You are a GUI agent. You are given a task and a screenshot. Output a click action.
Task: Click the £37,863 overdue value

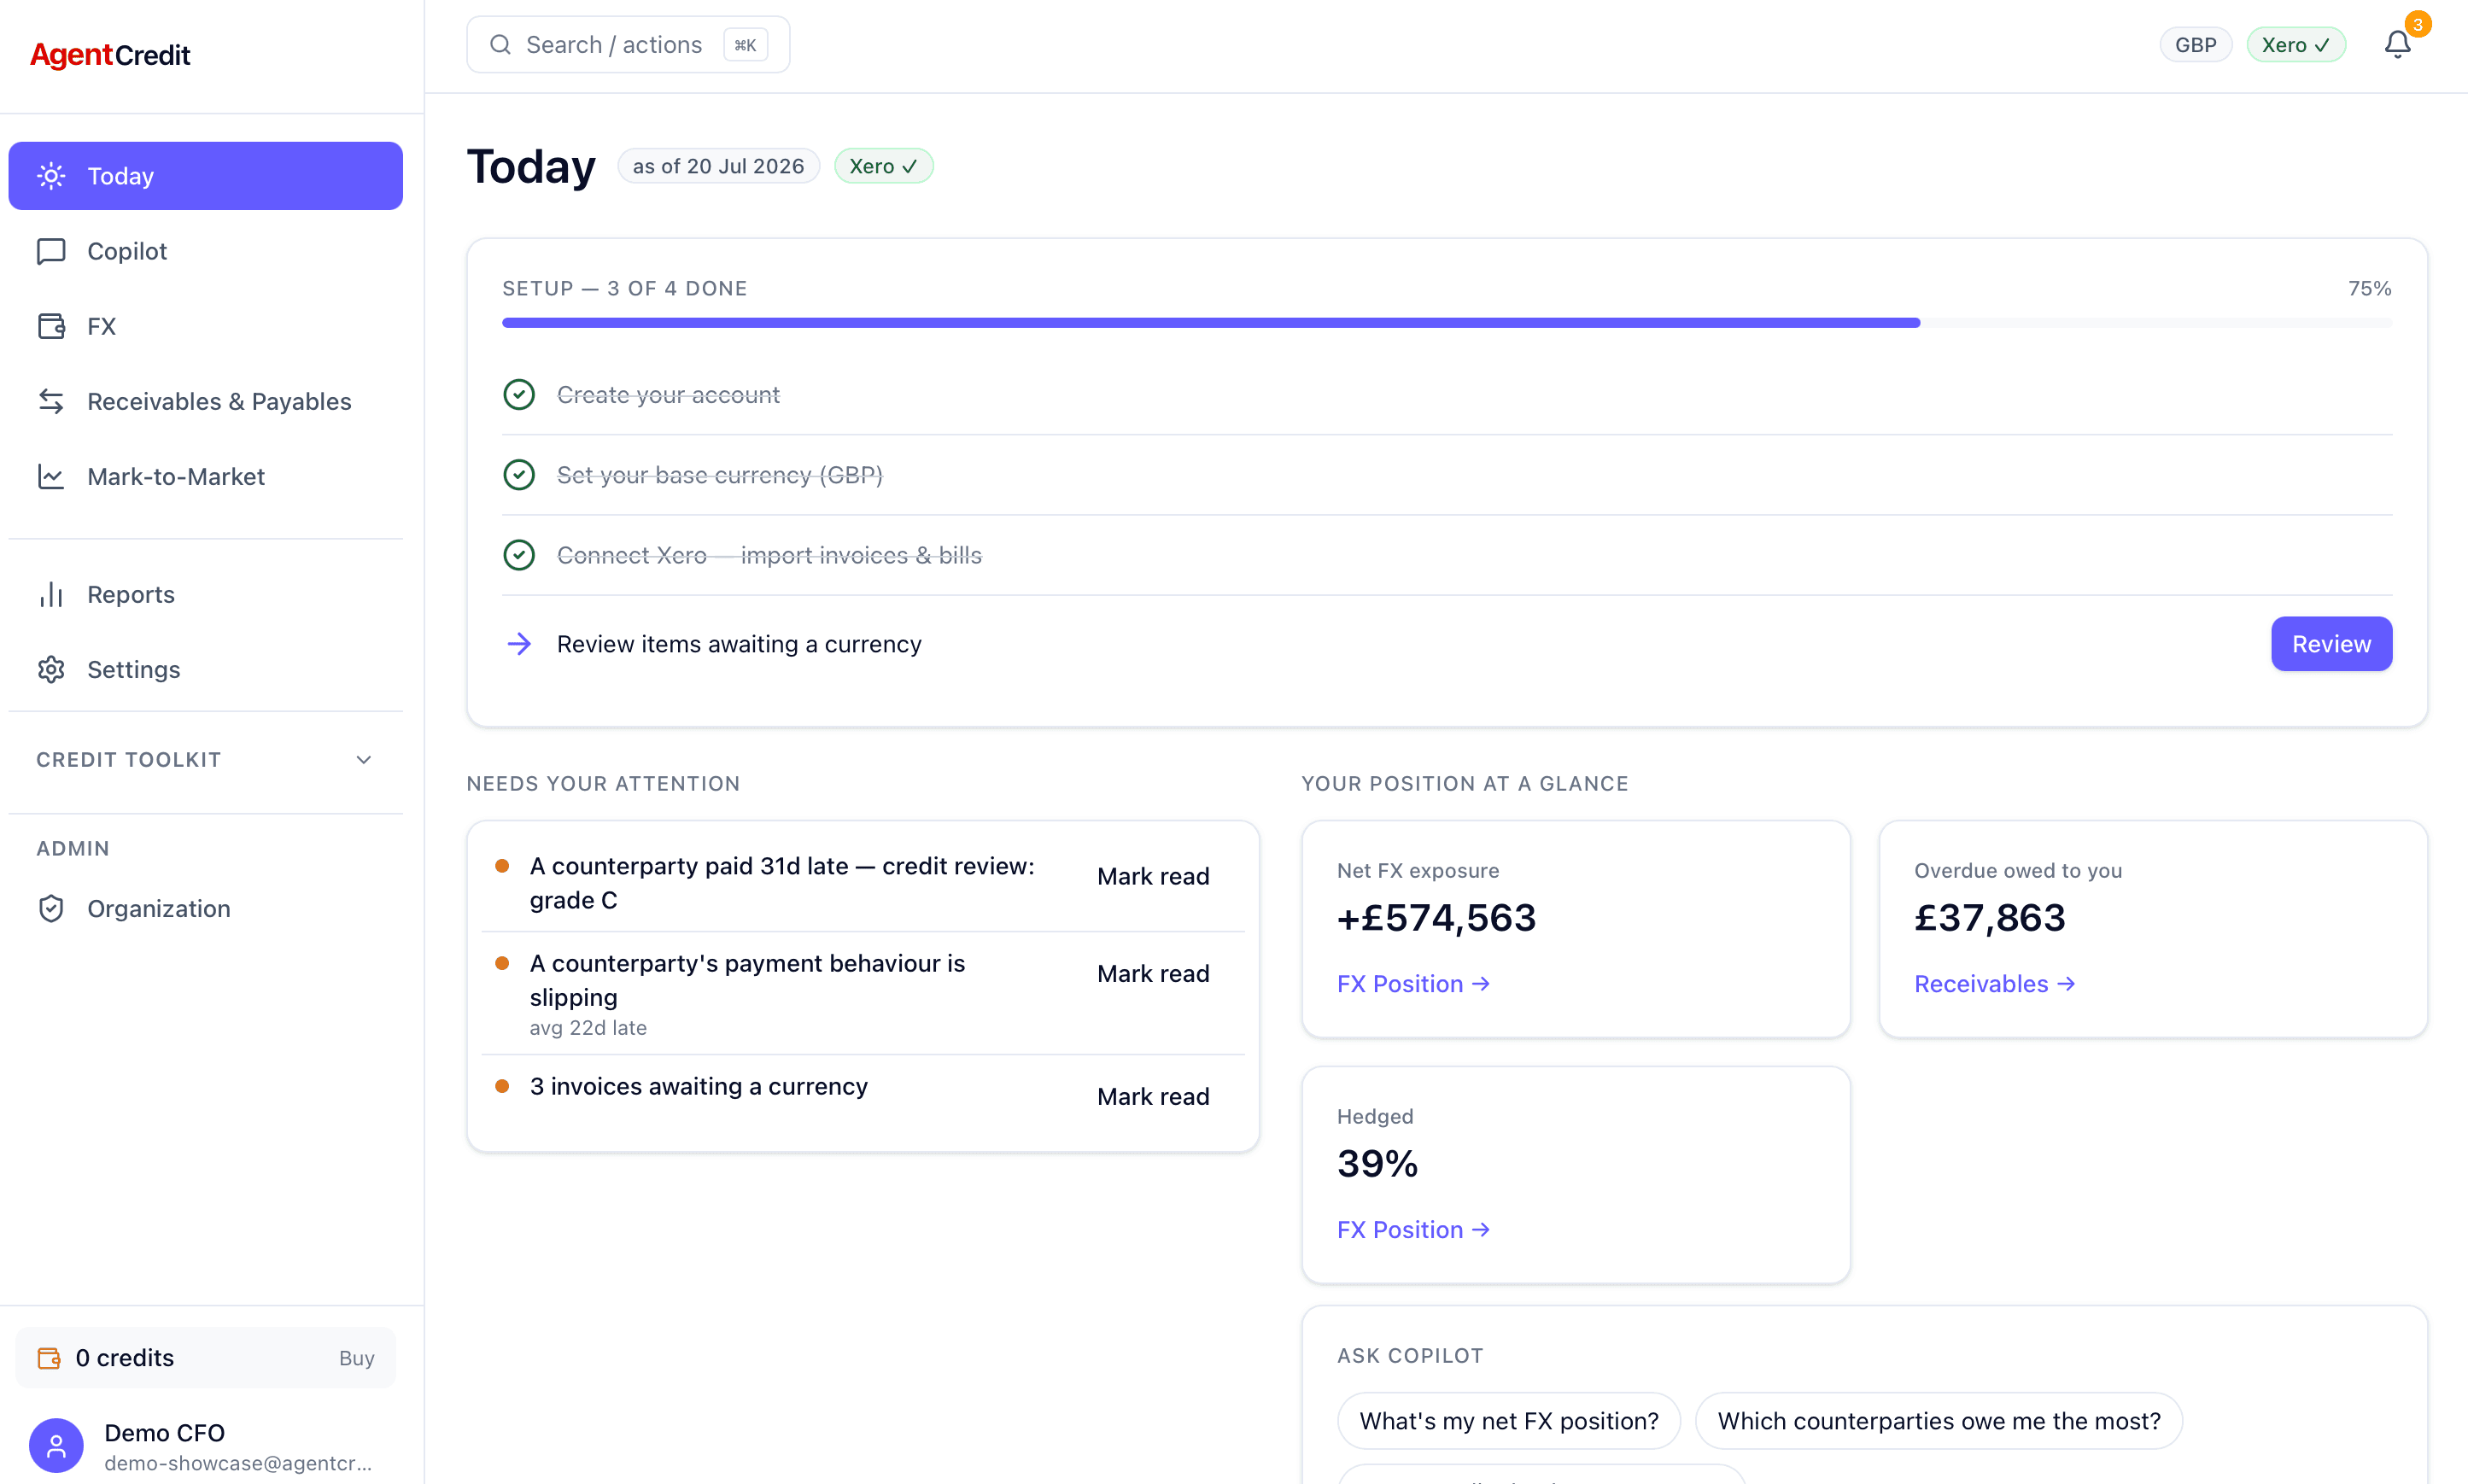click(1990, 918)
